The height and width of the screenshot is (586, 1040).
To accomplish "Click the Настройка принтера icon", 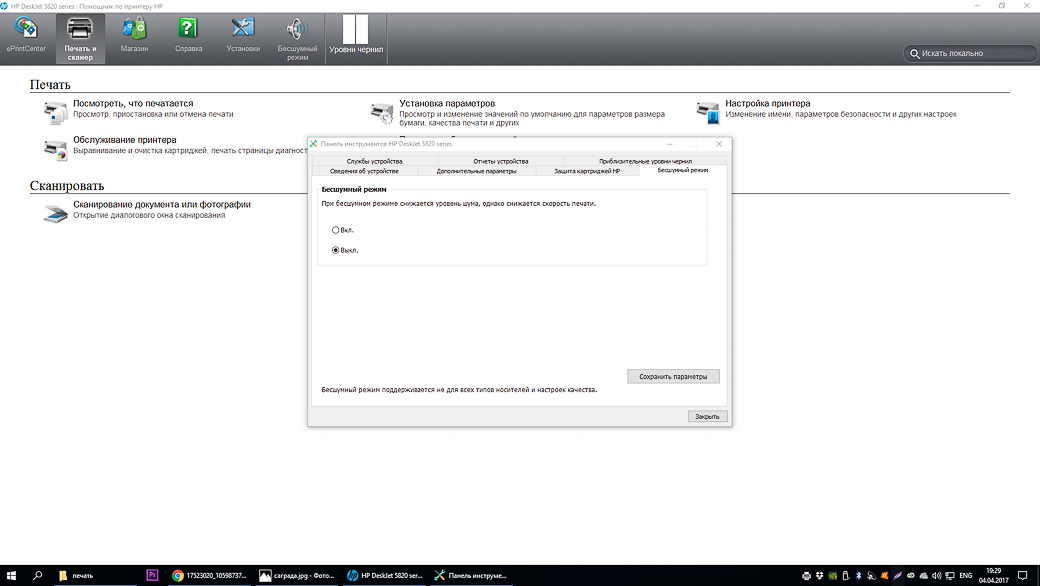I will [x=708, y=113].
